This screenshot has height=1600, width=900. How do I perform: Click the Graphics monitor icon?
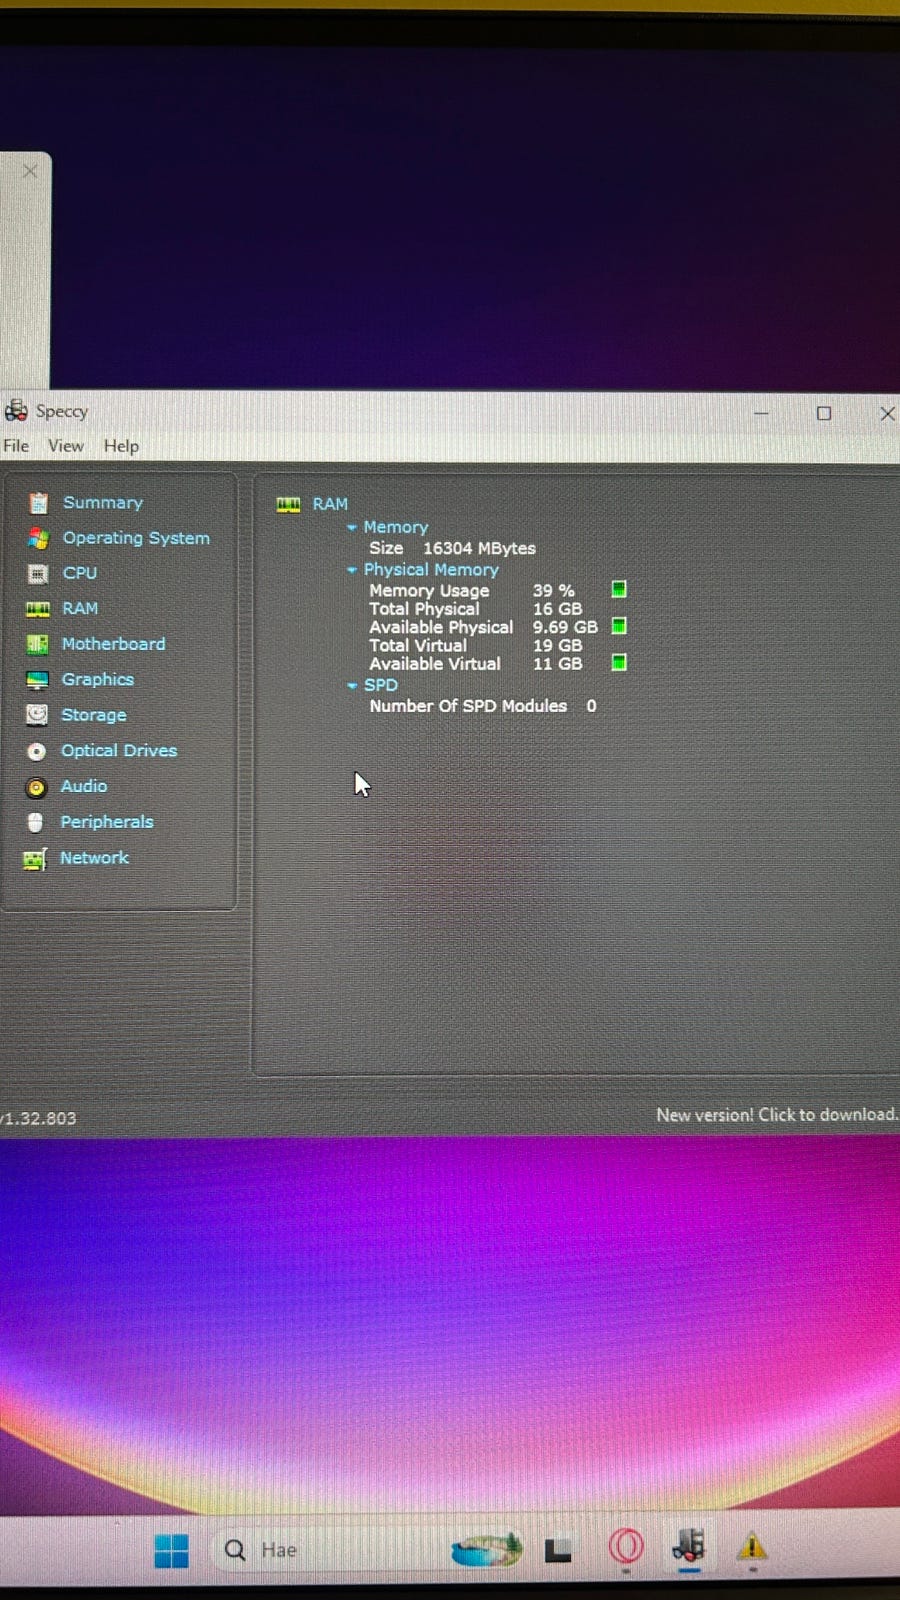tap(37, 680)
